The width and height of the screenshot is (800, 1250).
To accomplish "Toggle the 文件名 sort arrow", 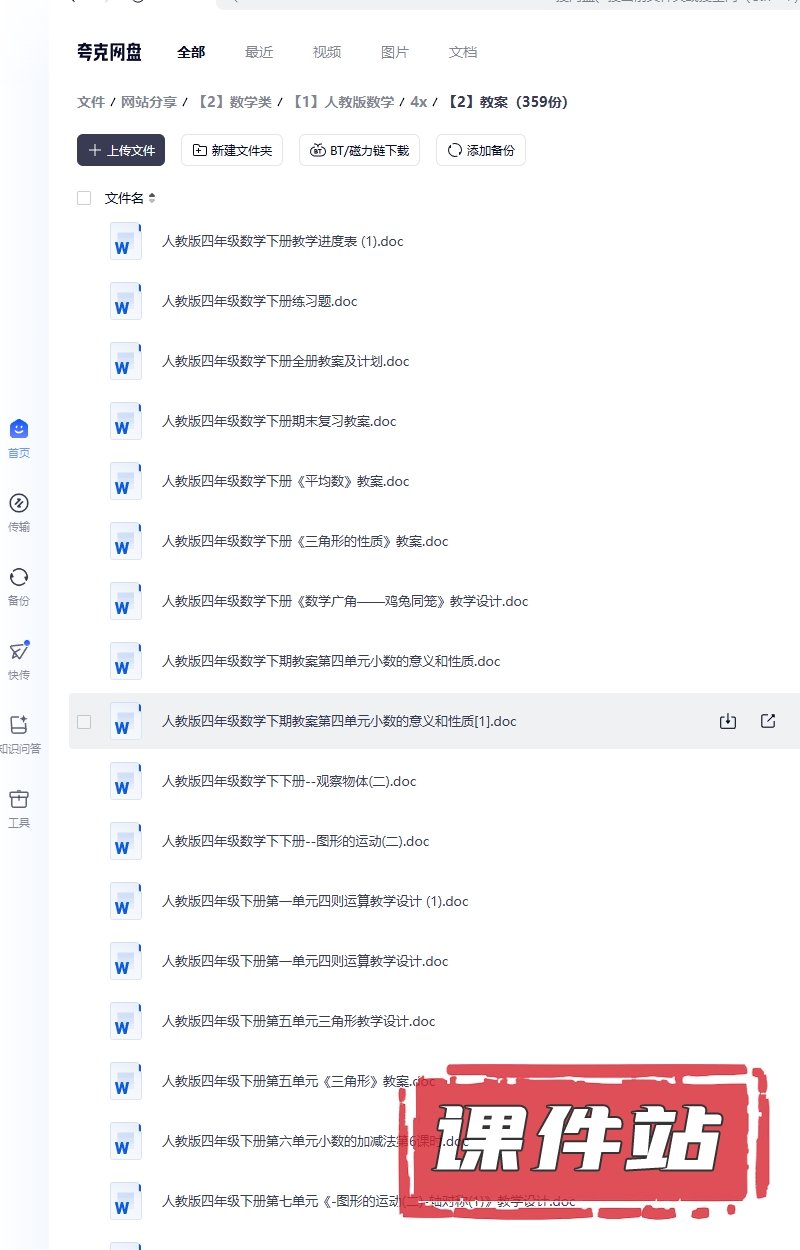I will 152,198.
